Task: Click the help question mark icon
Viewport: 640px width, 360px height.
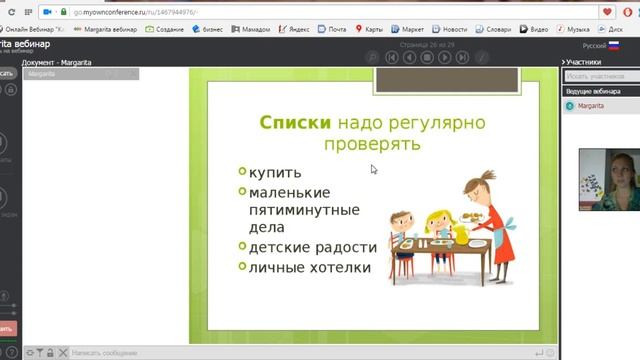Action: (x=12, y=352)
